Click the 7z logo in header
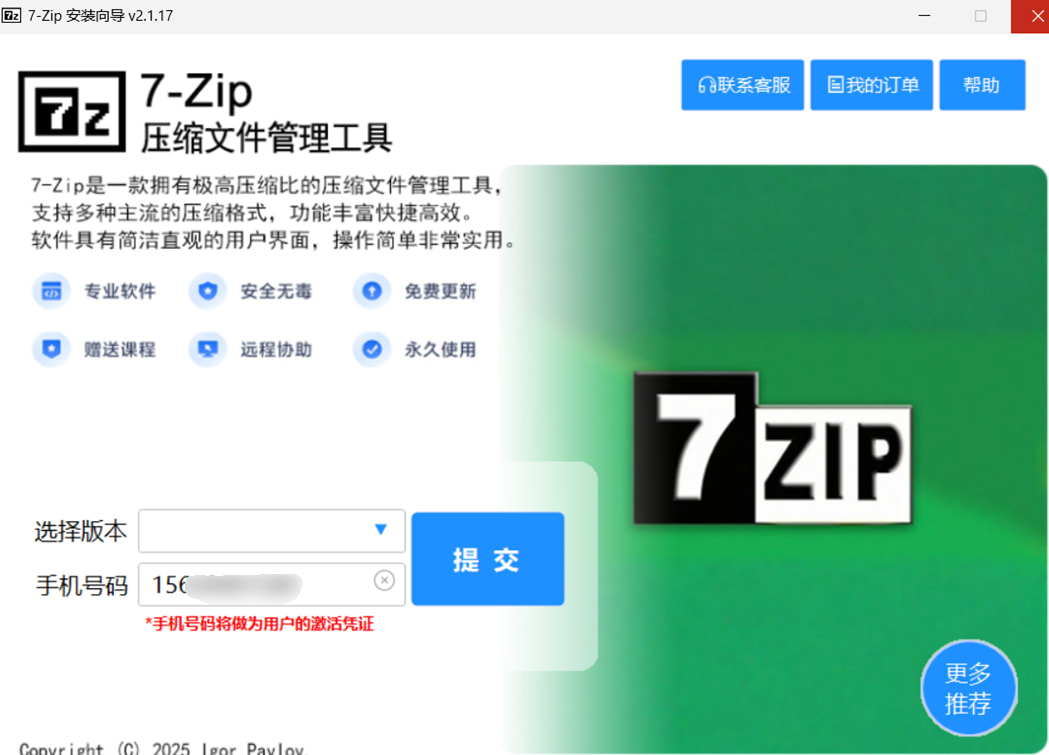The image size is (1049, 755). pyautogui.click(x=72, y=112)
